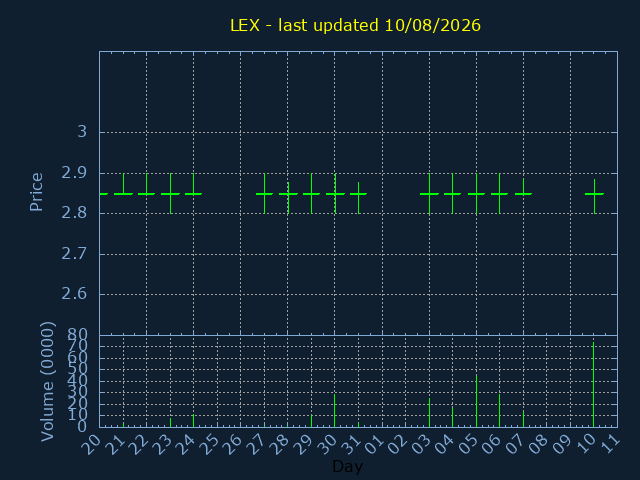Click the price bar for day 23
The height and width of the screenshot is (480, 640).
(x=171, y=193)
